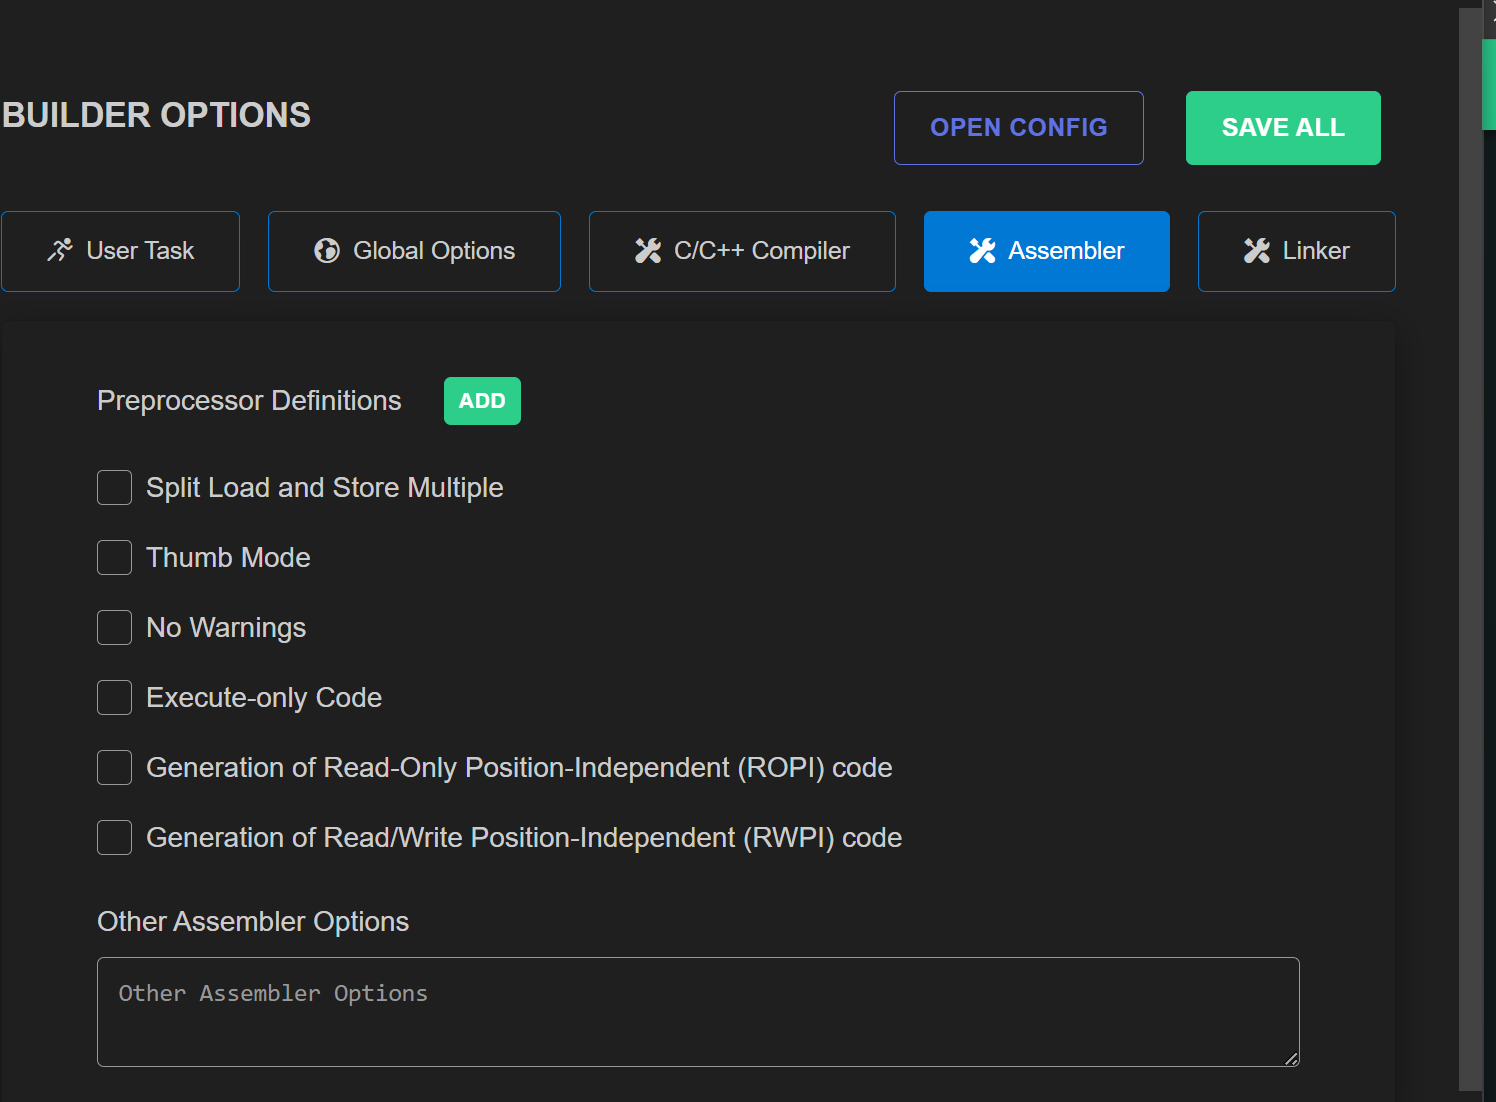Screen dimensions: 1496x1102
Task: Click the tools icon on Linker tab
Action: (1257, 251)
